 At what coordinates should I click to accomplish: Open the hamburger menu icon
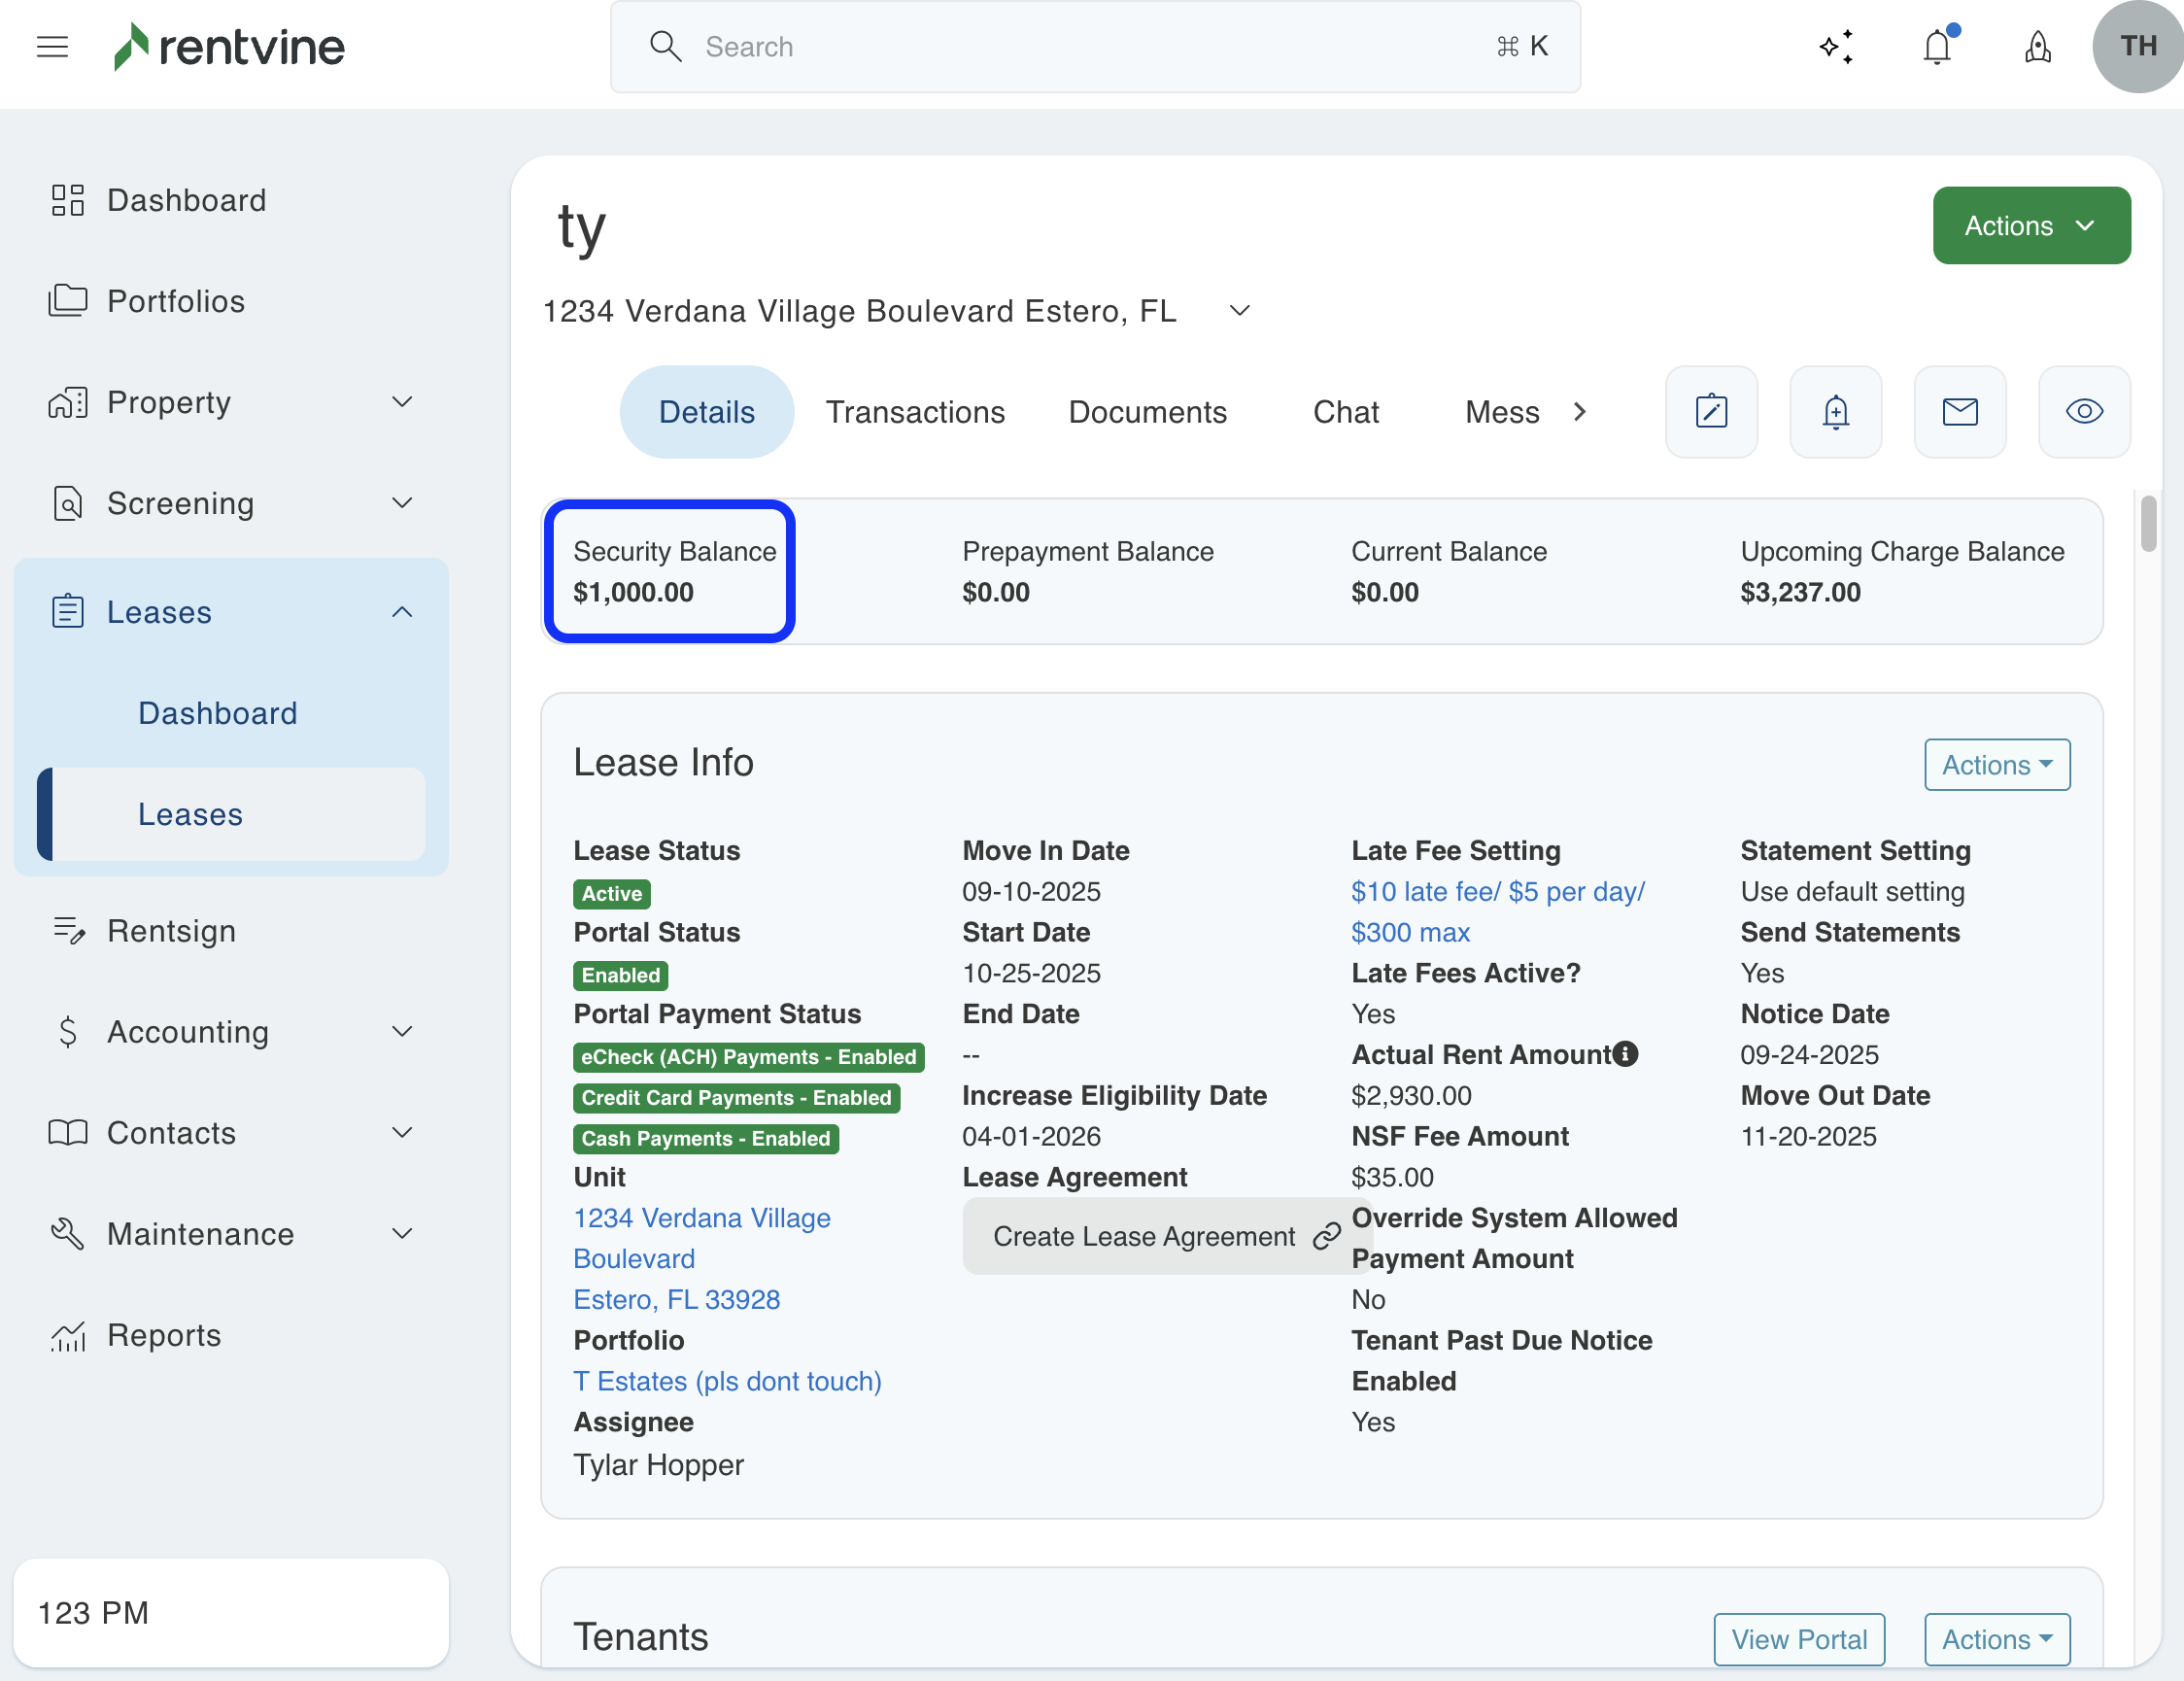[x=52, y=47]
